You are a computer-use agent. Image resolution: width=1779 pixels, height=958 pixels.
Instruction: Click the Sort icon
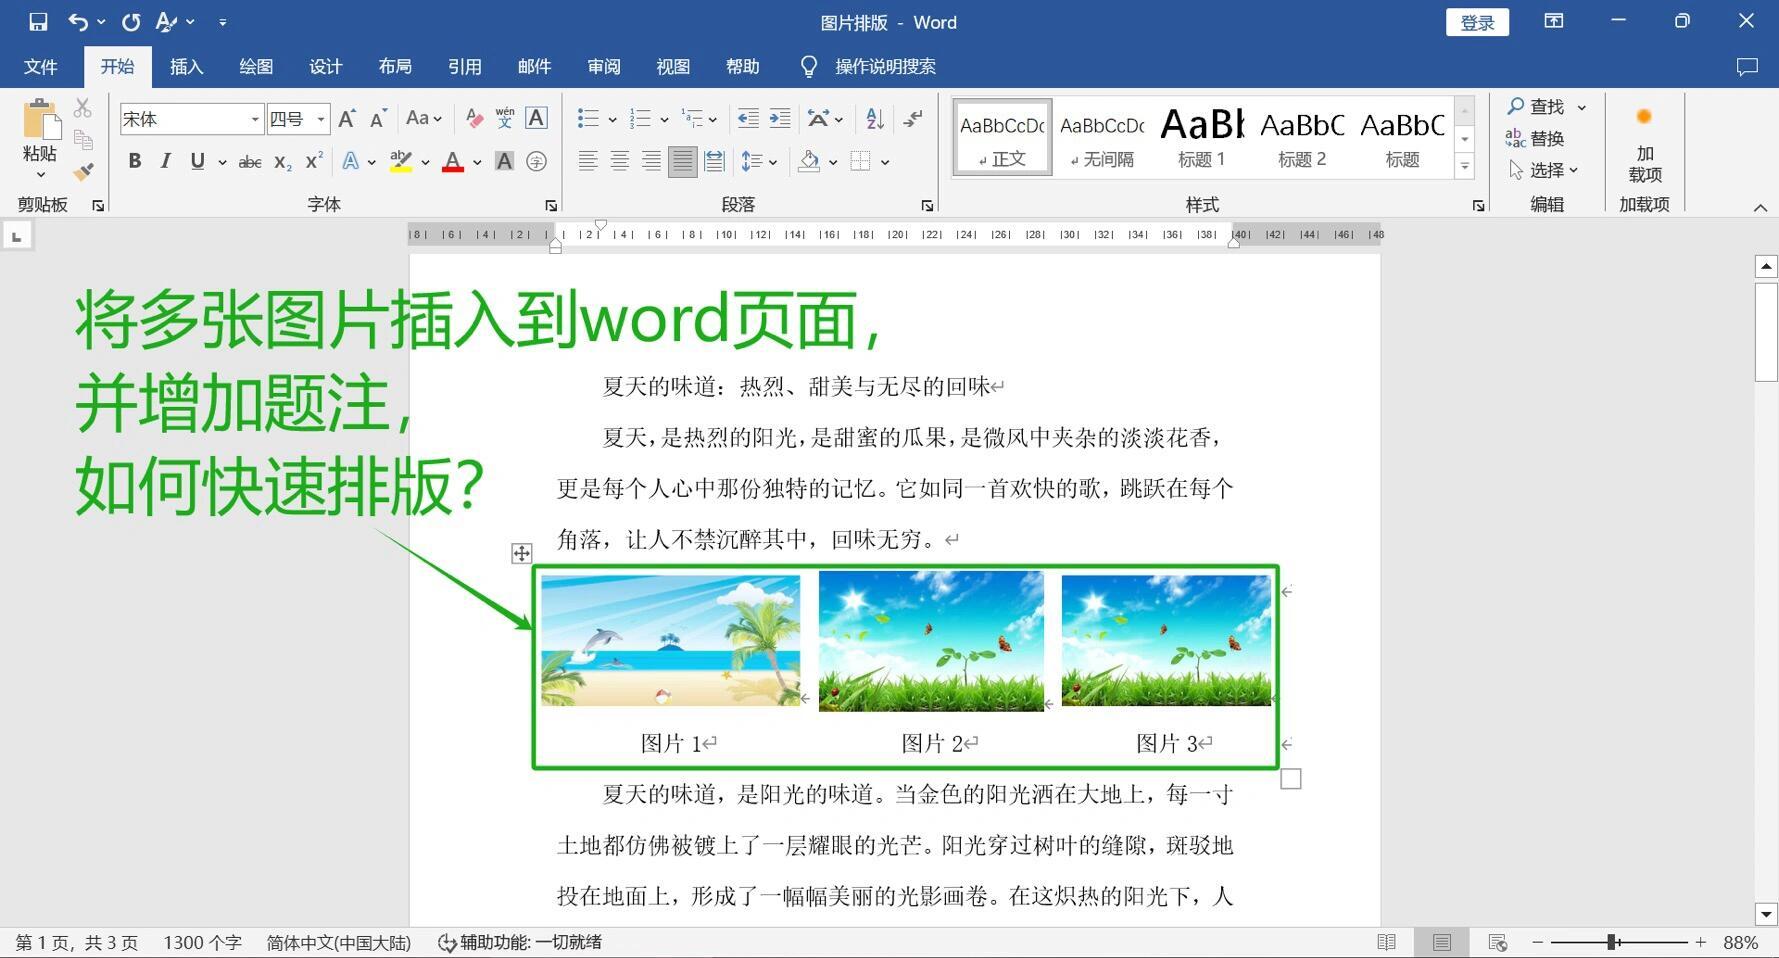(x=875, y=119)
